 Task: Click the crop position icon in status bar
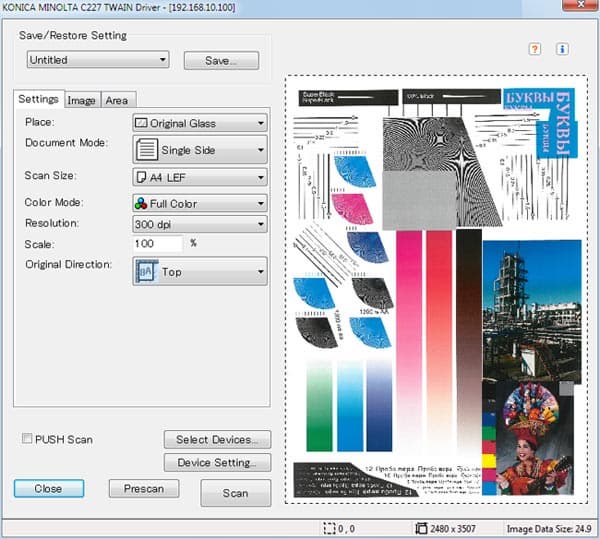329,529
